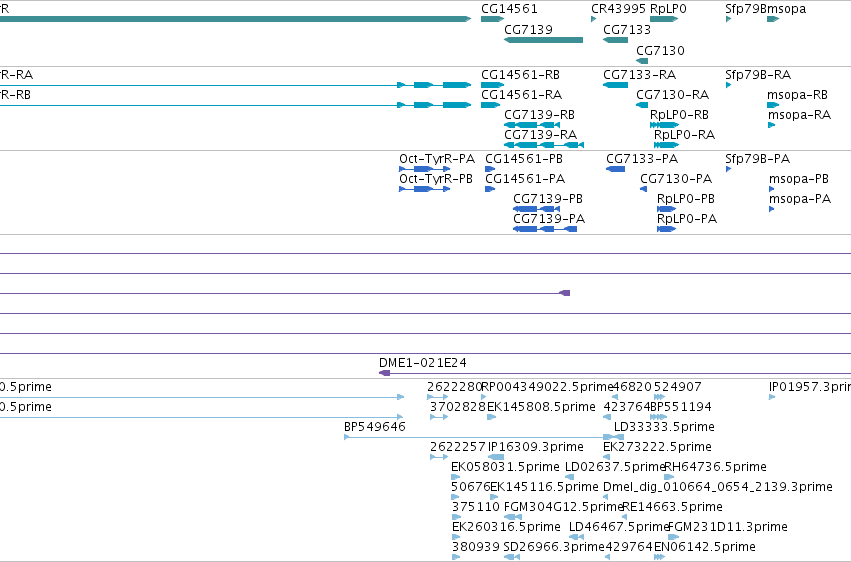851x562 pixels.
Task: Click the 3702828 feature label
Action: (458, 407)
